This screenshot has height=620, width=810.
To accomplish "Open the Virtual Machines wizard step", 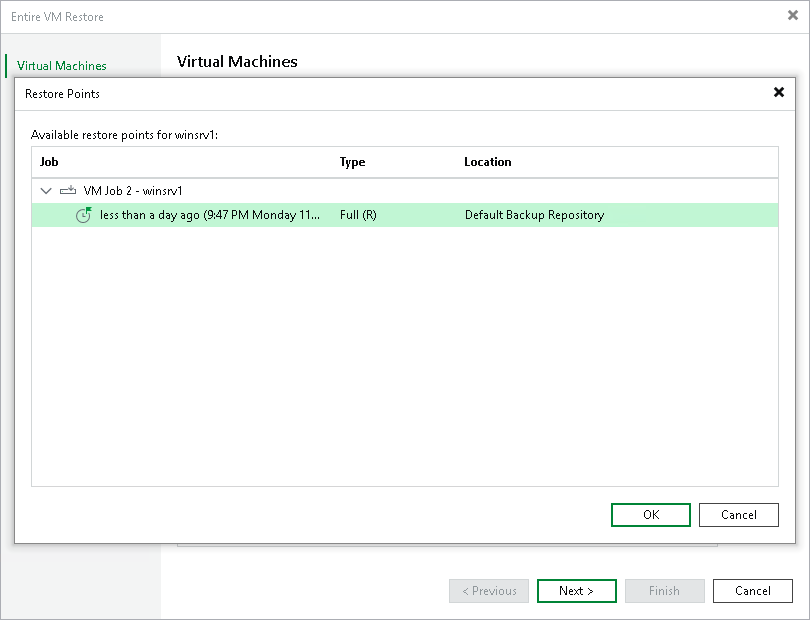I will (62, 66).
